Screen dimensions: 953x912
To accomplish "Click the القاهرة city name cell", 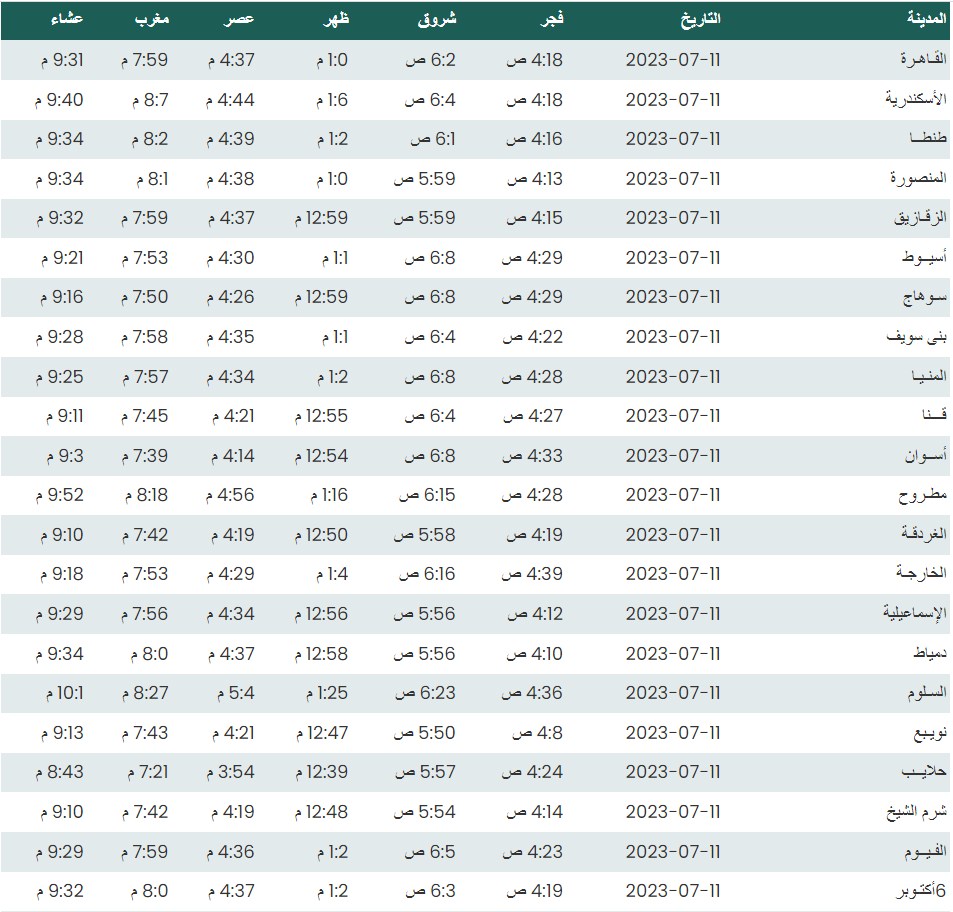I will [918, 60].
